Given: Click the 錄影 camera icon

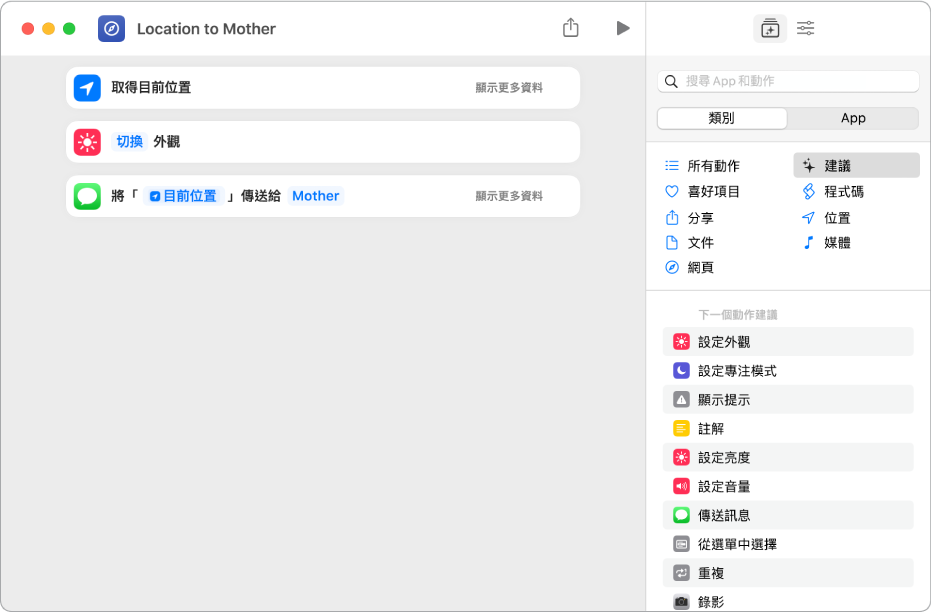Looking at the screenshot, I should point(683,602).
